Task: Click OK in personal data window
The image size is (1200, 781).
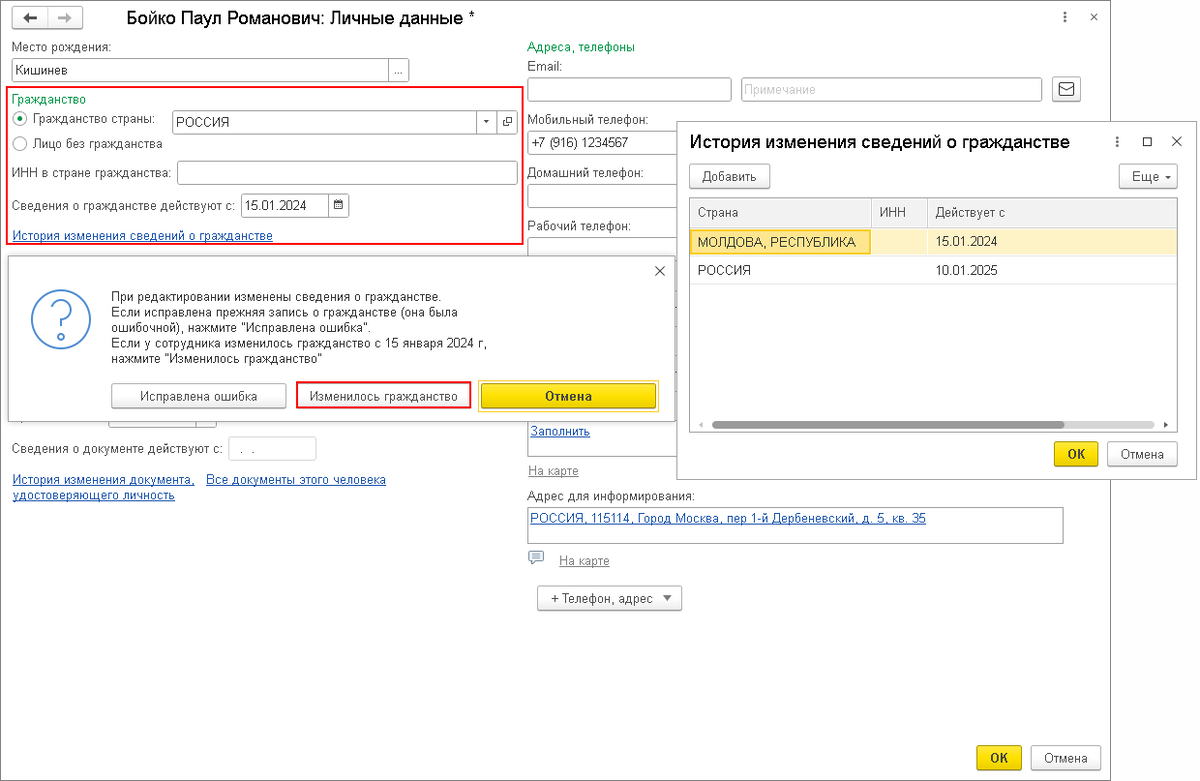Action: click(999, 757)
